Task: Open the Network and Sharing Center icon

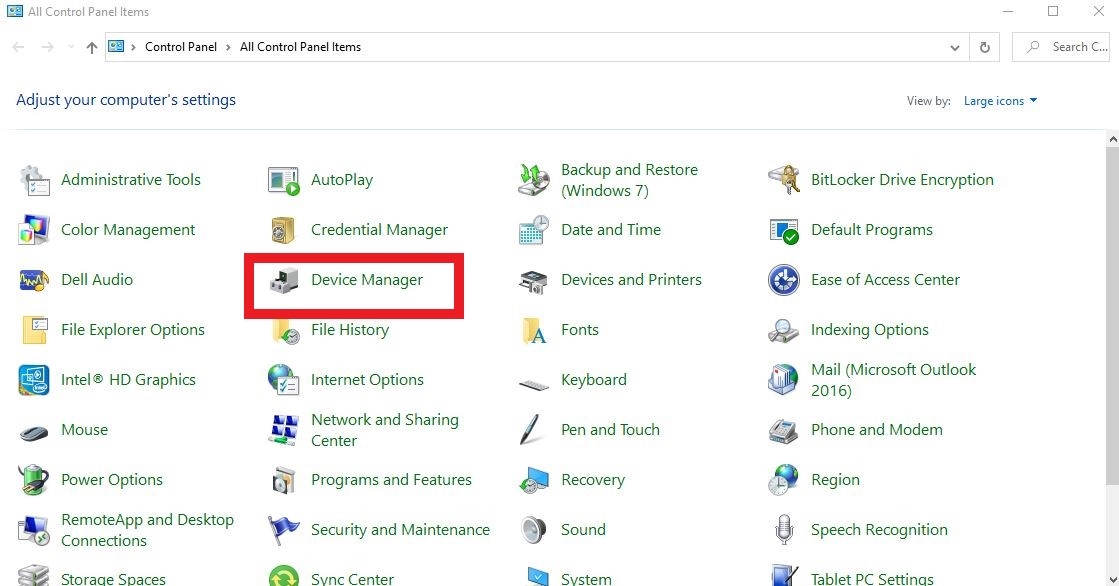Action: [284, 430]
